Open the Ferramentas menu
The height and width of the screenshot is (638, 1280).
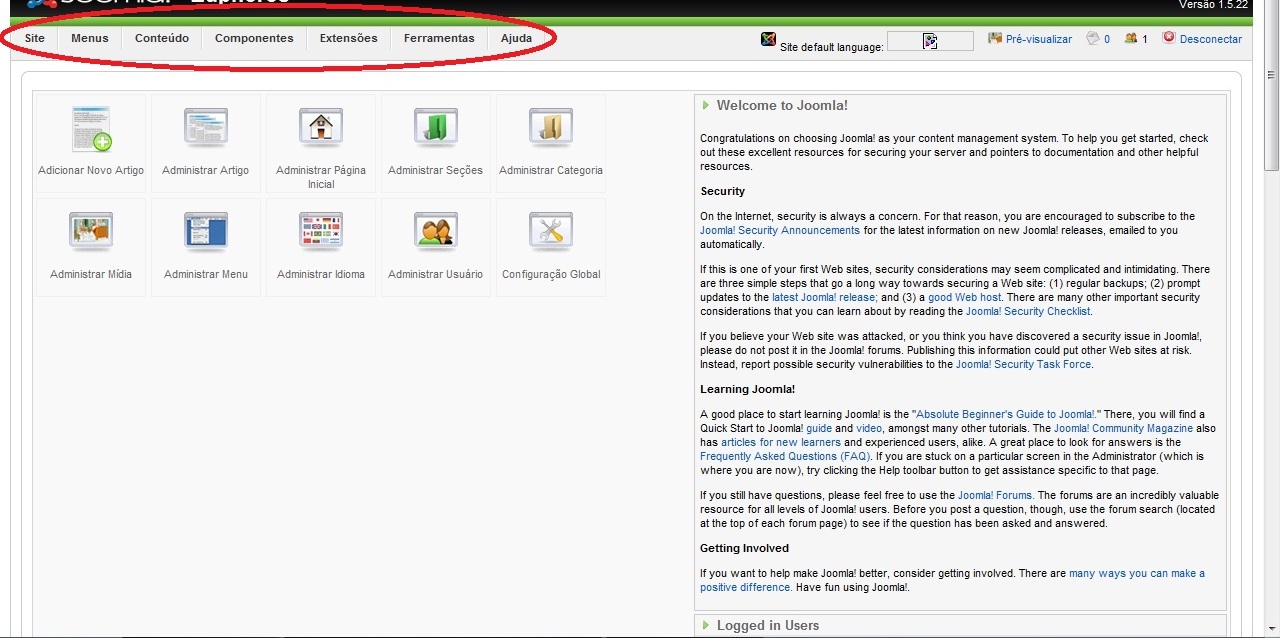(439, 38)
